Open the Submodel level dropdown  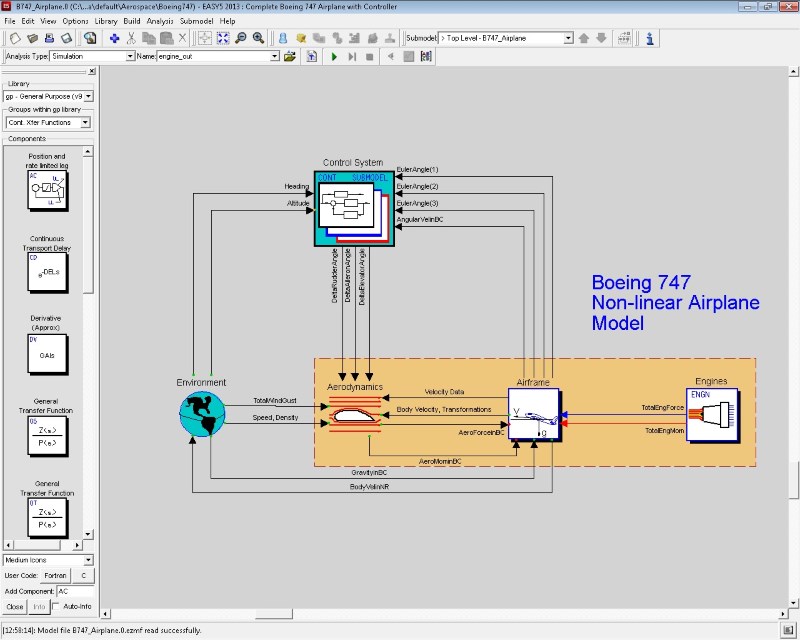pos(568,38)
